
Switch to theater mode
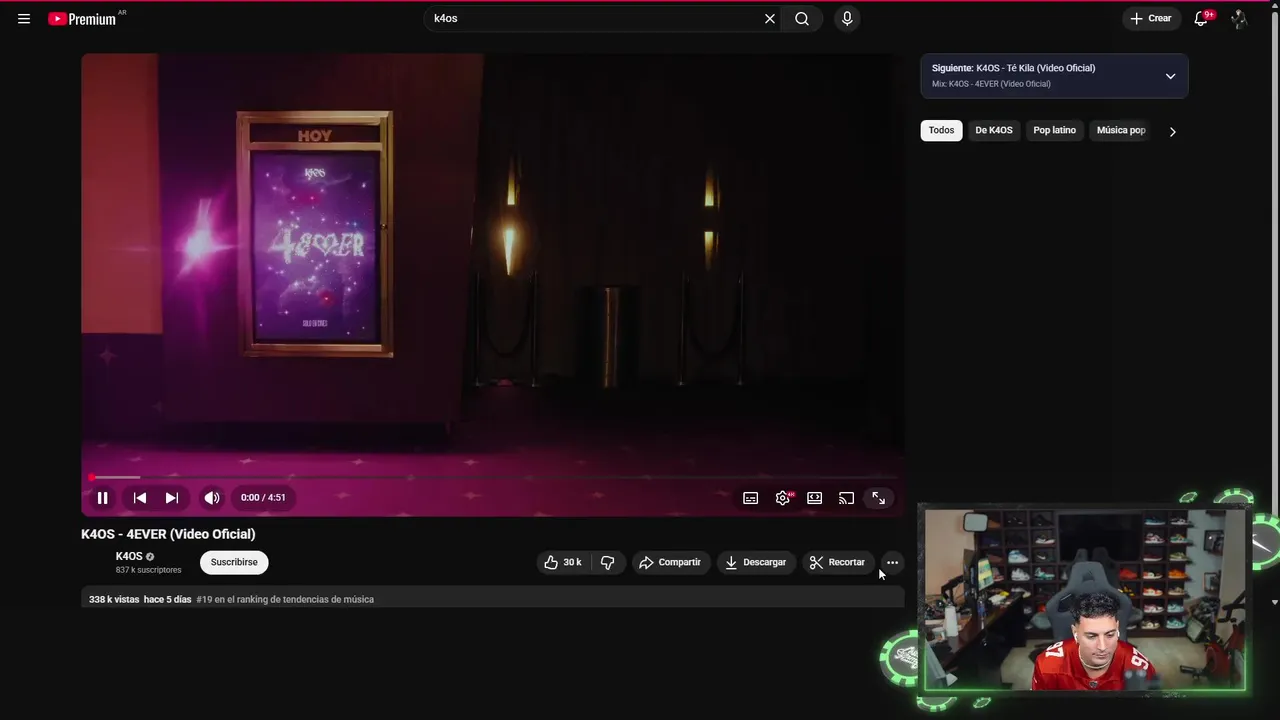click(815, 498)
